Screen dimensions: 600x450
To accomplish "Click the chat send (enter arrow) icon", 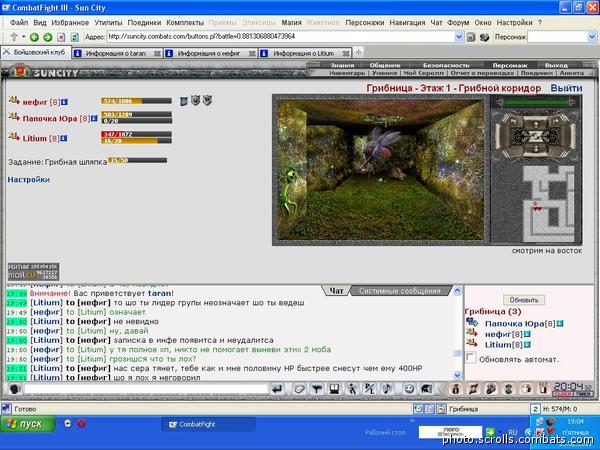I will click(x=277, y=389).
